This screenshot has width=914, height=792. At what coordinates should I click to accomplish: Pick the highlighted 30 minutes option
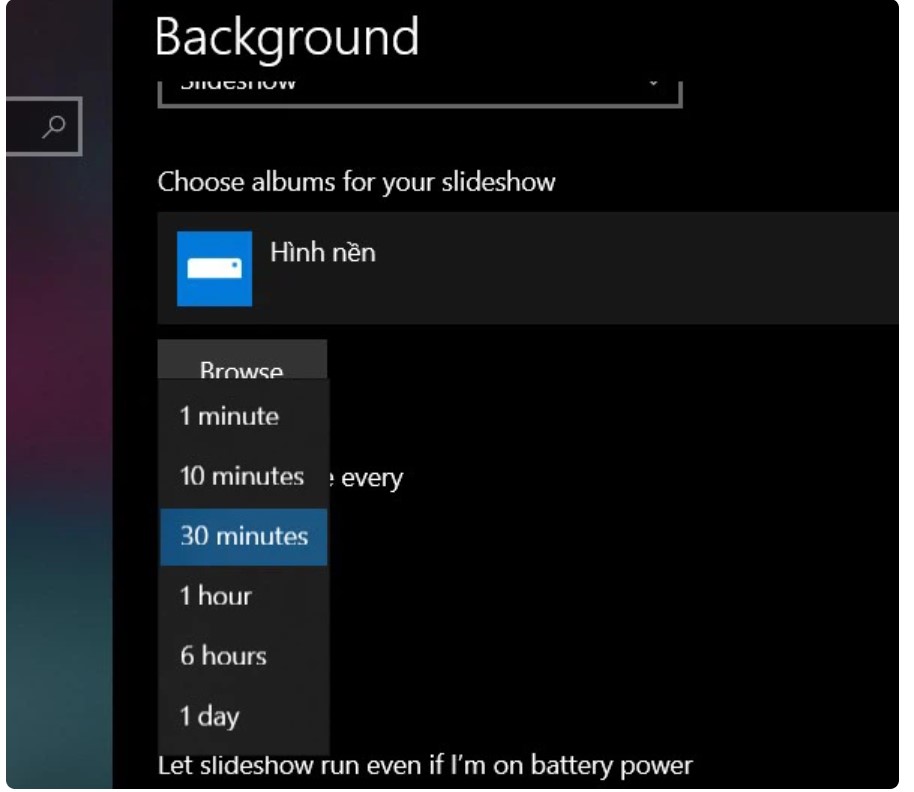[x=243, y=536]
